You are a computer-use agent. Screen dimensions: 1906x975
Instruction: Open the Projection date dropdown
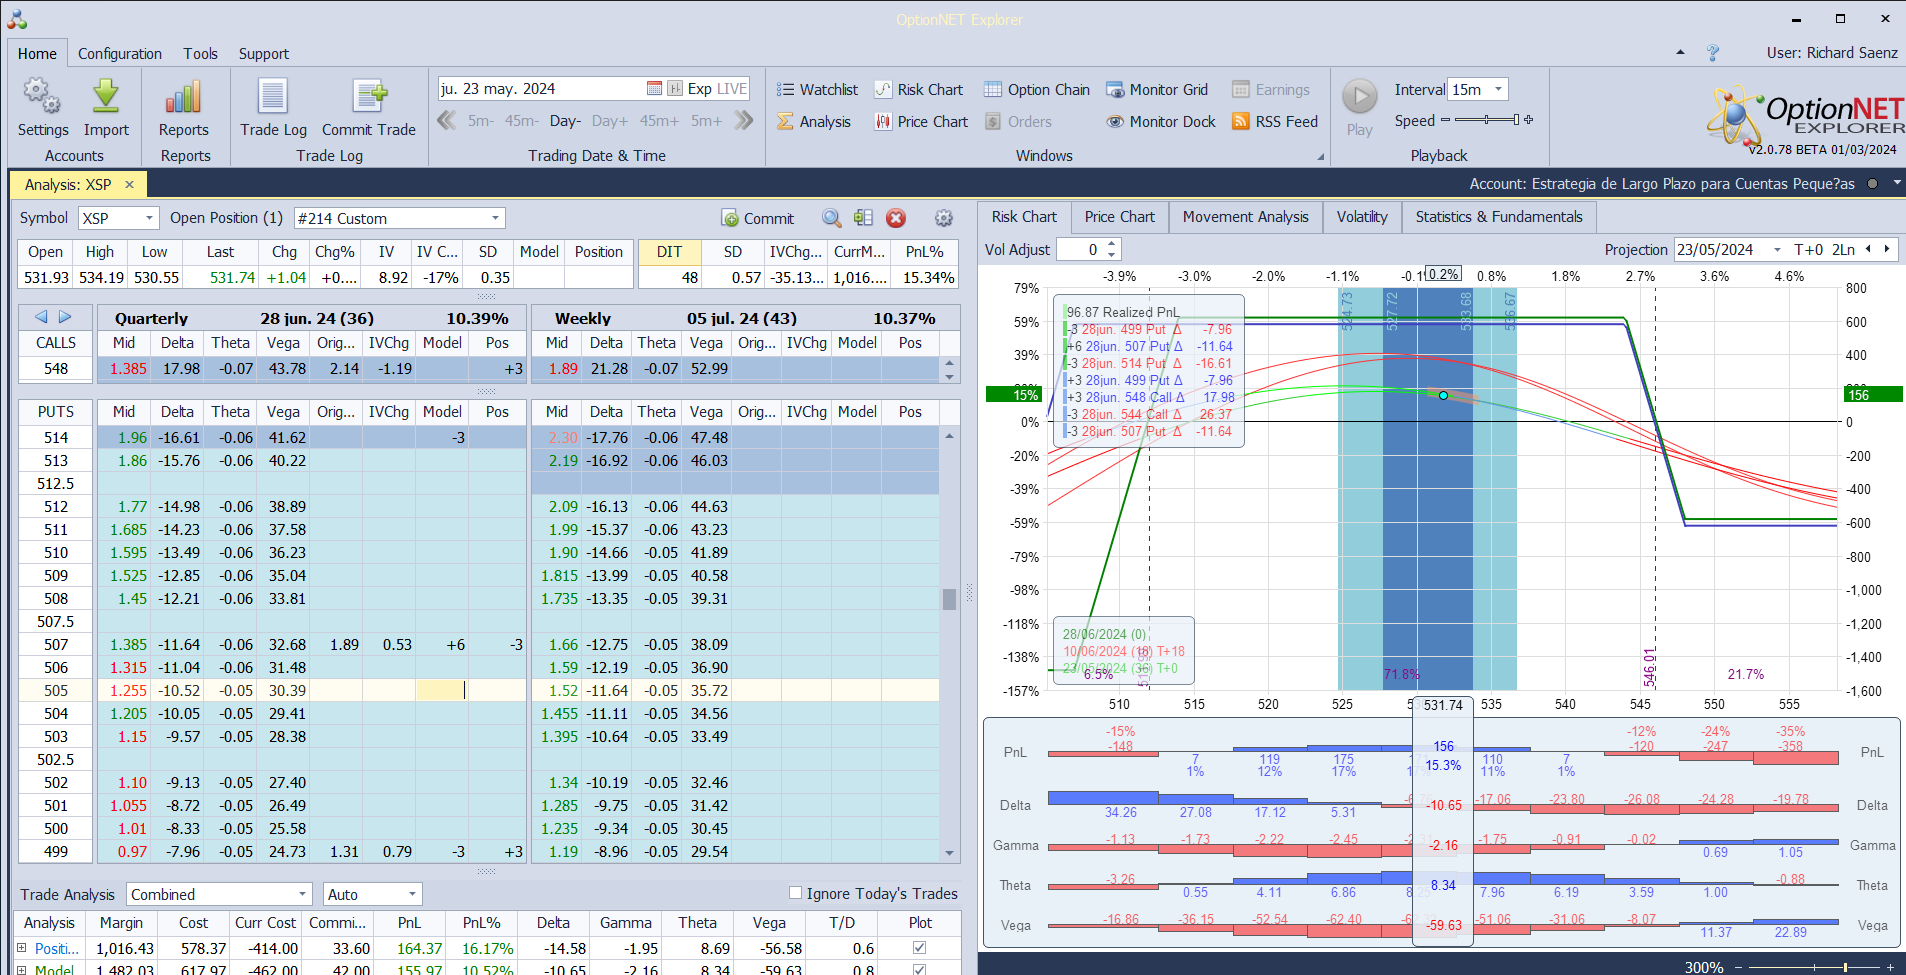click(1777, 250)
